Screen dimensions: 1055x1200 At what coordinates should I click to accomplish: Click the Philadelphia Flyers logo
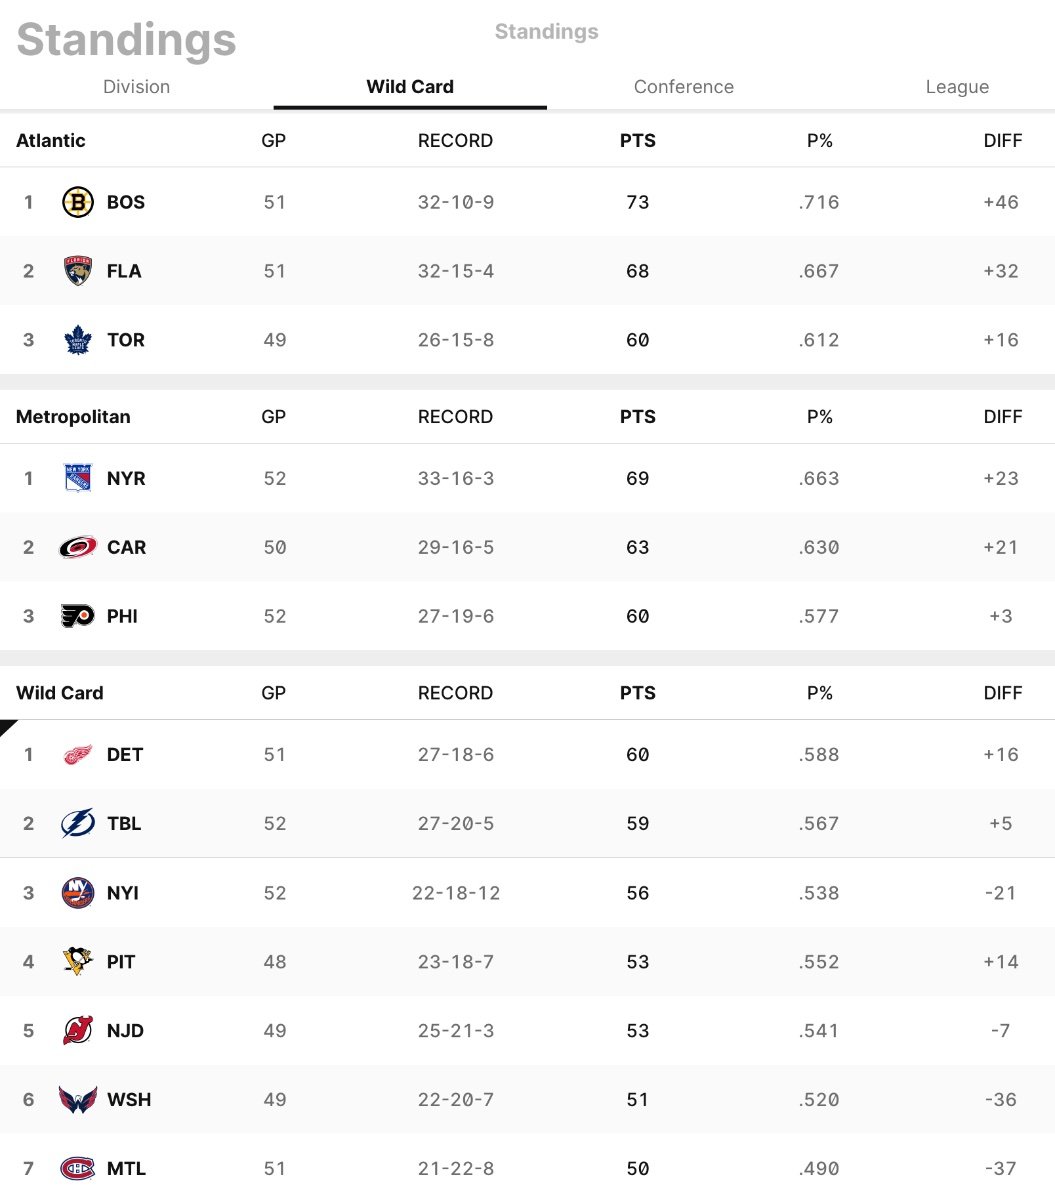(x=78, y=616)
